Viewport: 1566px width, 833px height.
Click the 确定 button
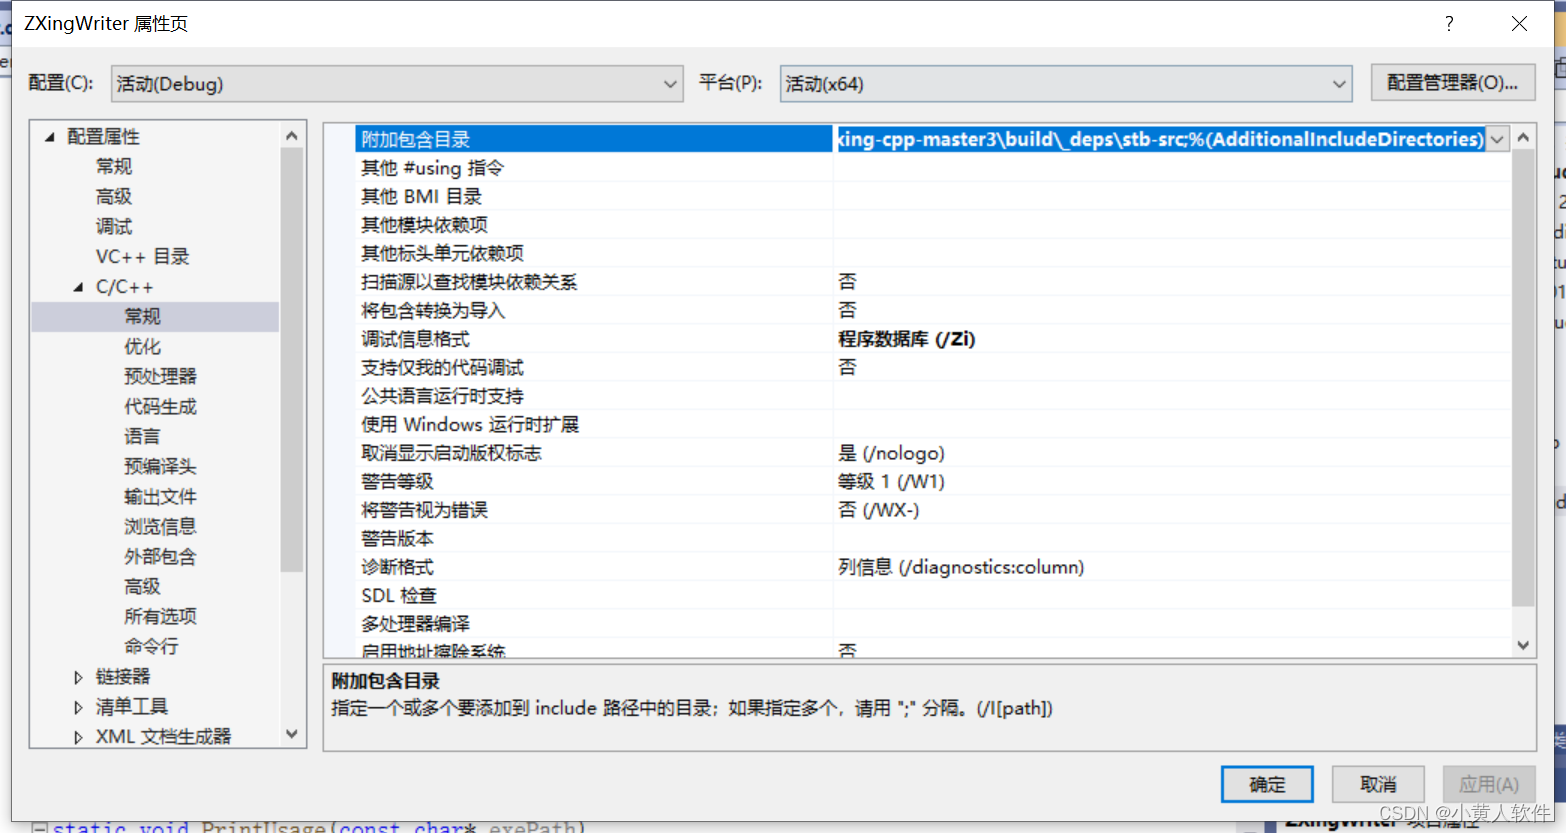(x=1266, y=784)
